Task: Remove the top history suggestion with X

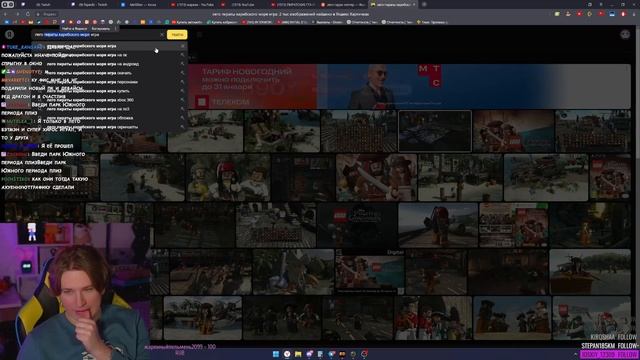Action: (x=182, y=46)
